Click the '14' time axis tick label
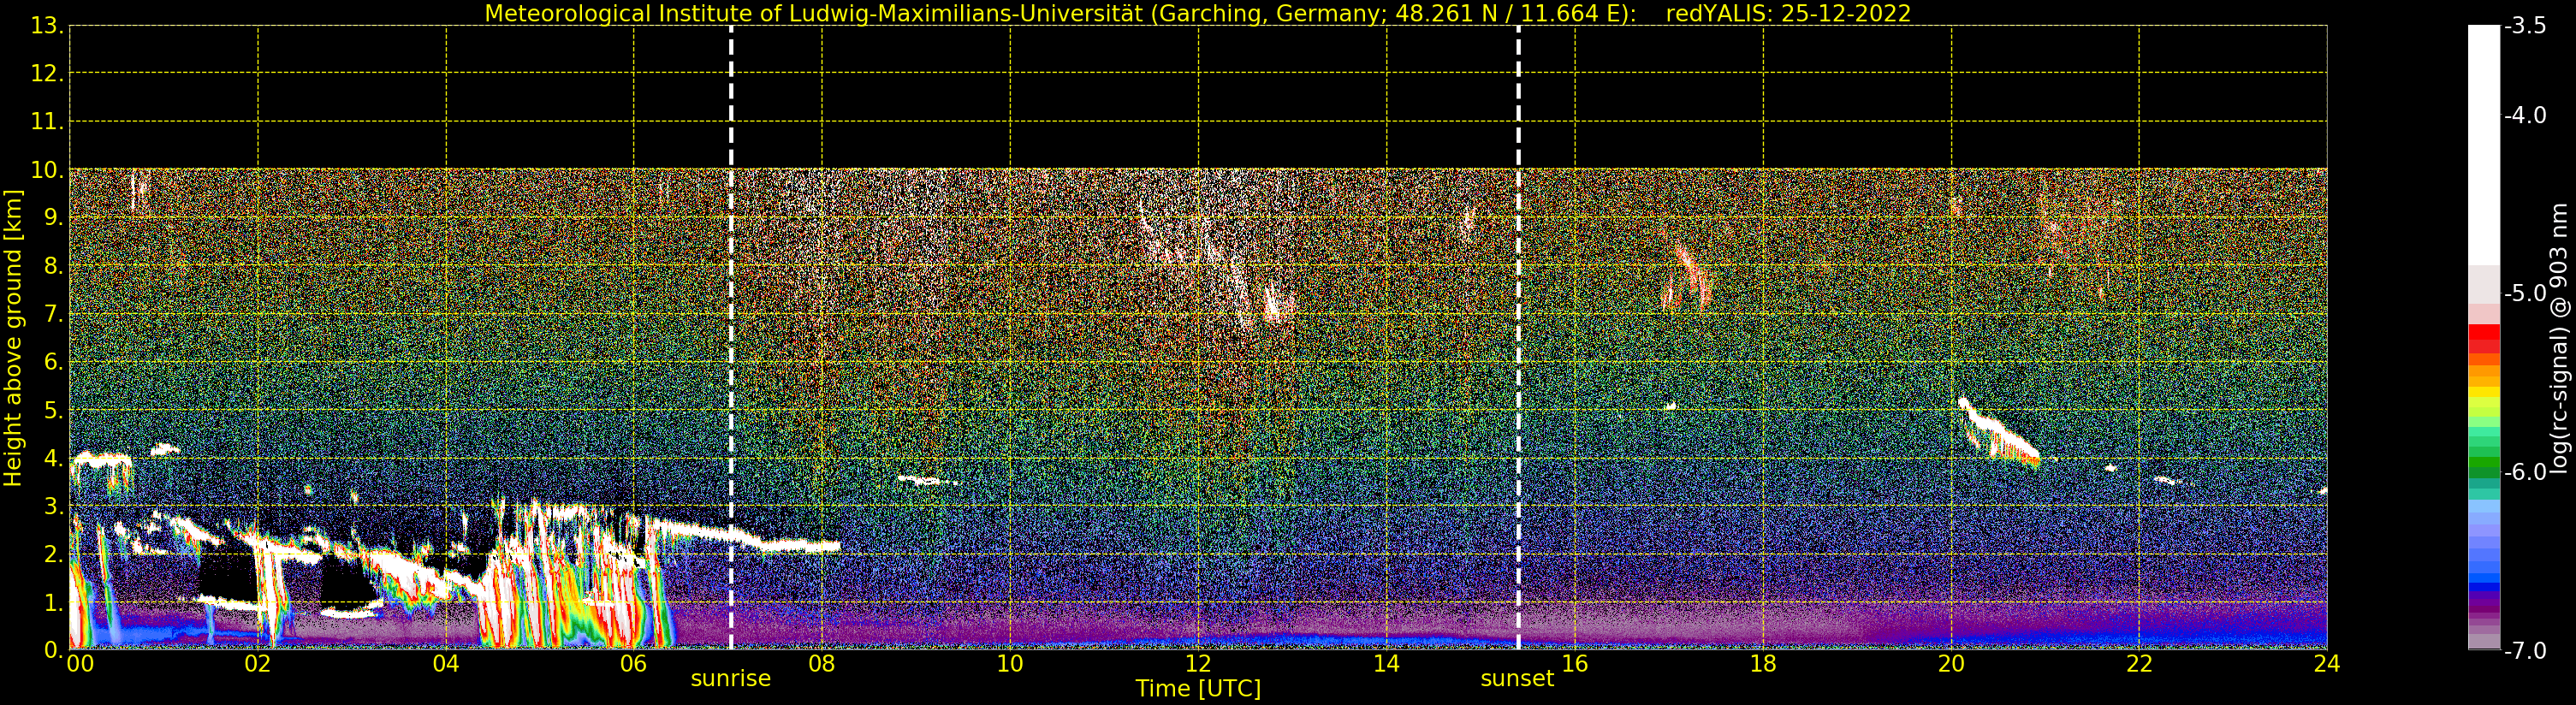This screenshot has height=705, width=2576. [1386, 664]
